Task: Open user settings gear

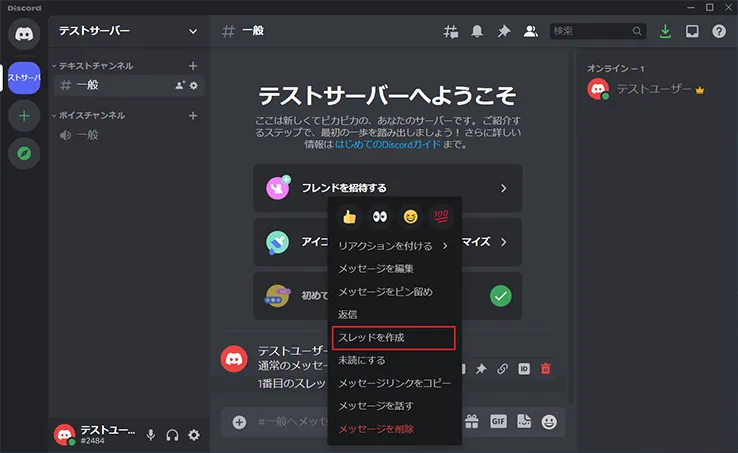Action: click(193, 435)
